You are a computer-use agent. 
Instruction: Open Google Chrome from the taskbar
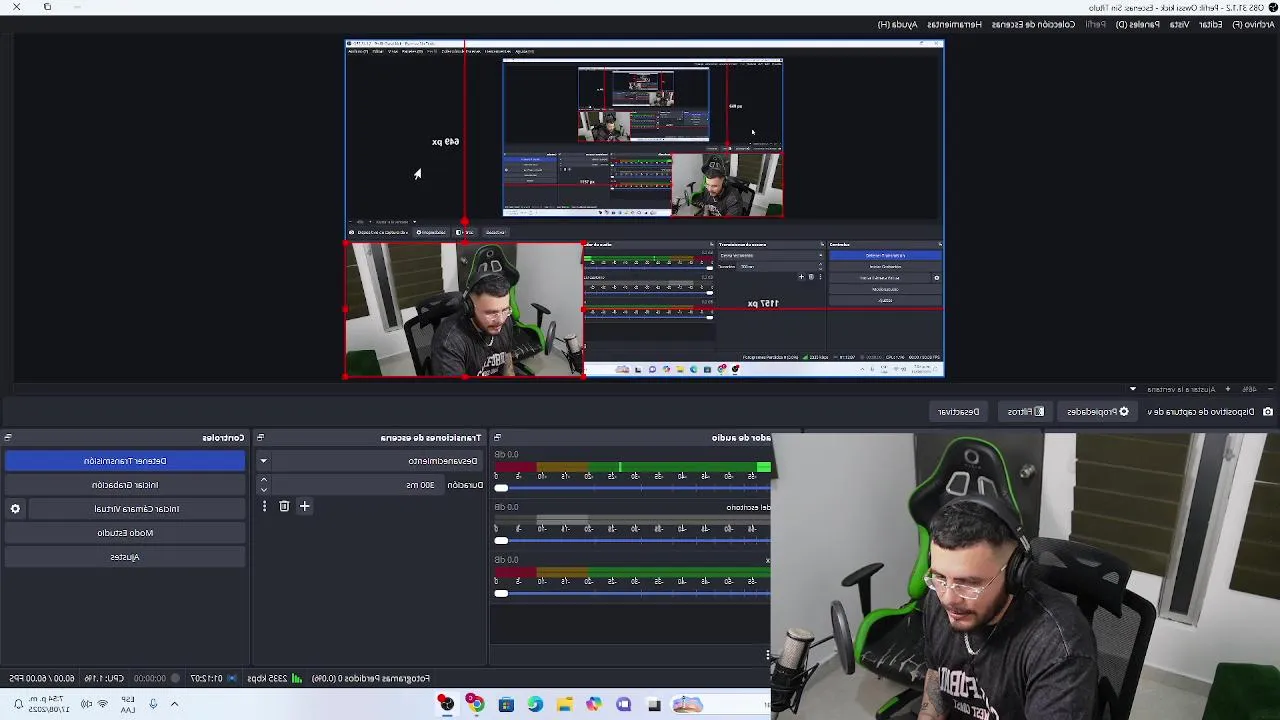[476, 704]
